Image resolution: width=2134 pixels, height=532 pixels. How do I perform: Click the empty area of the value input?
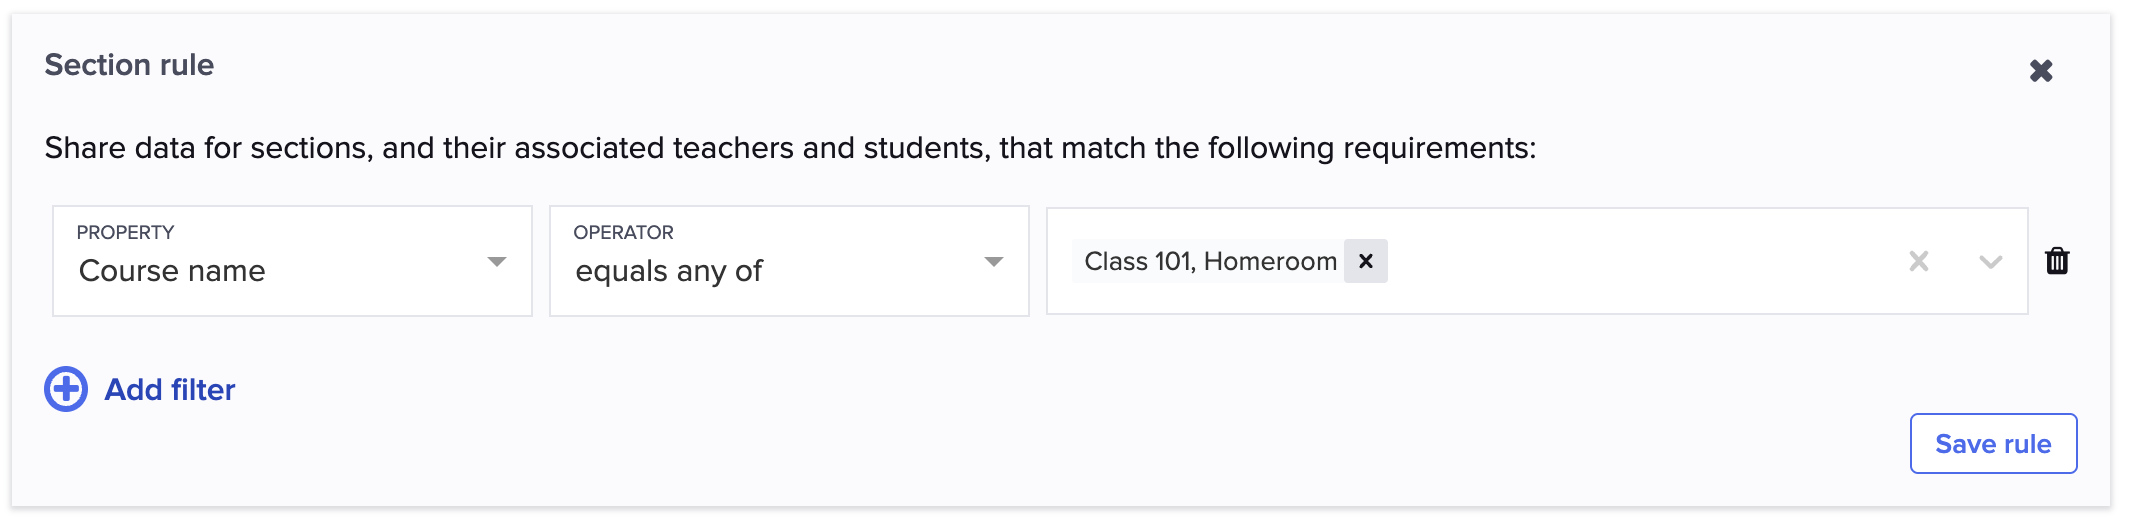[x=1640, y=261]
